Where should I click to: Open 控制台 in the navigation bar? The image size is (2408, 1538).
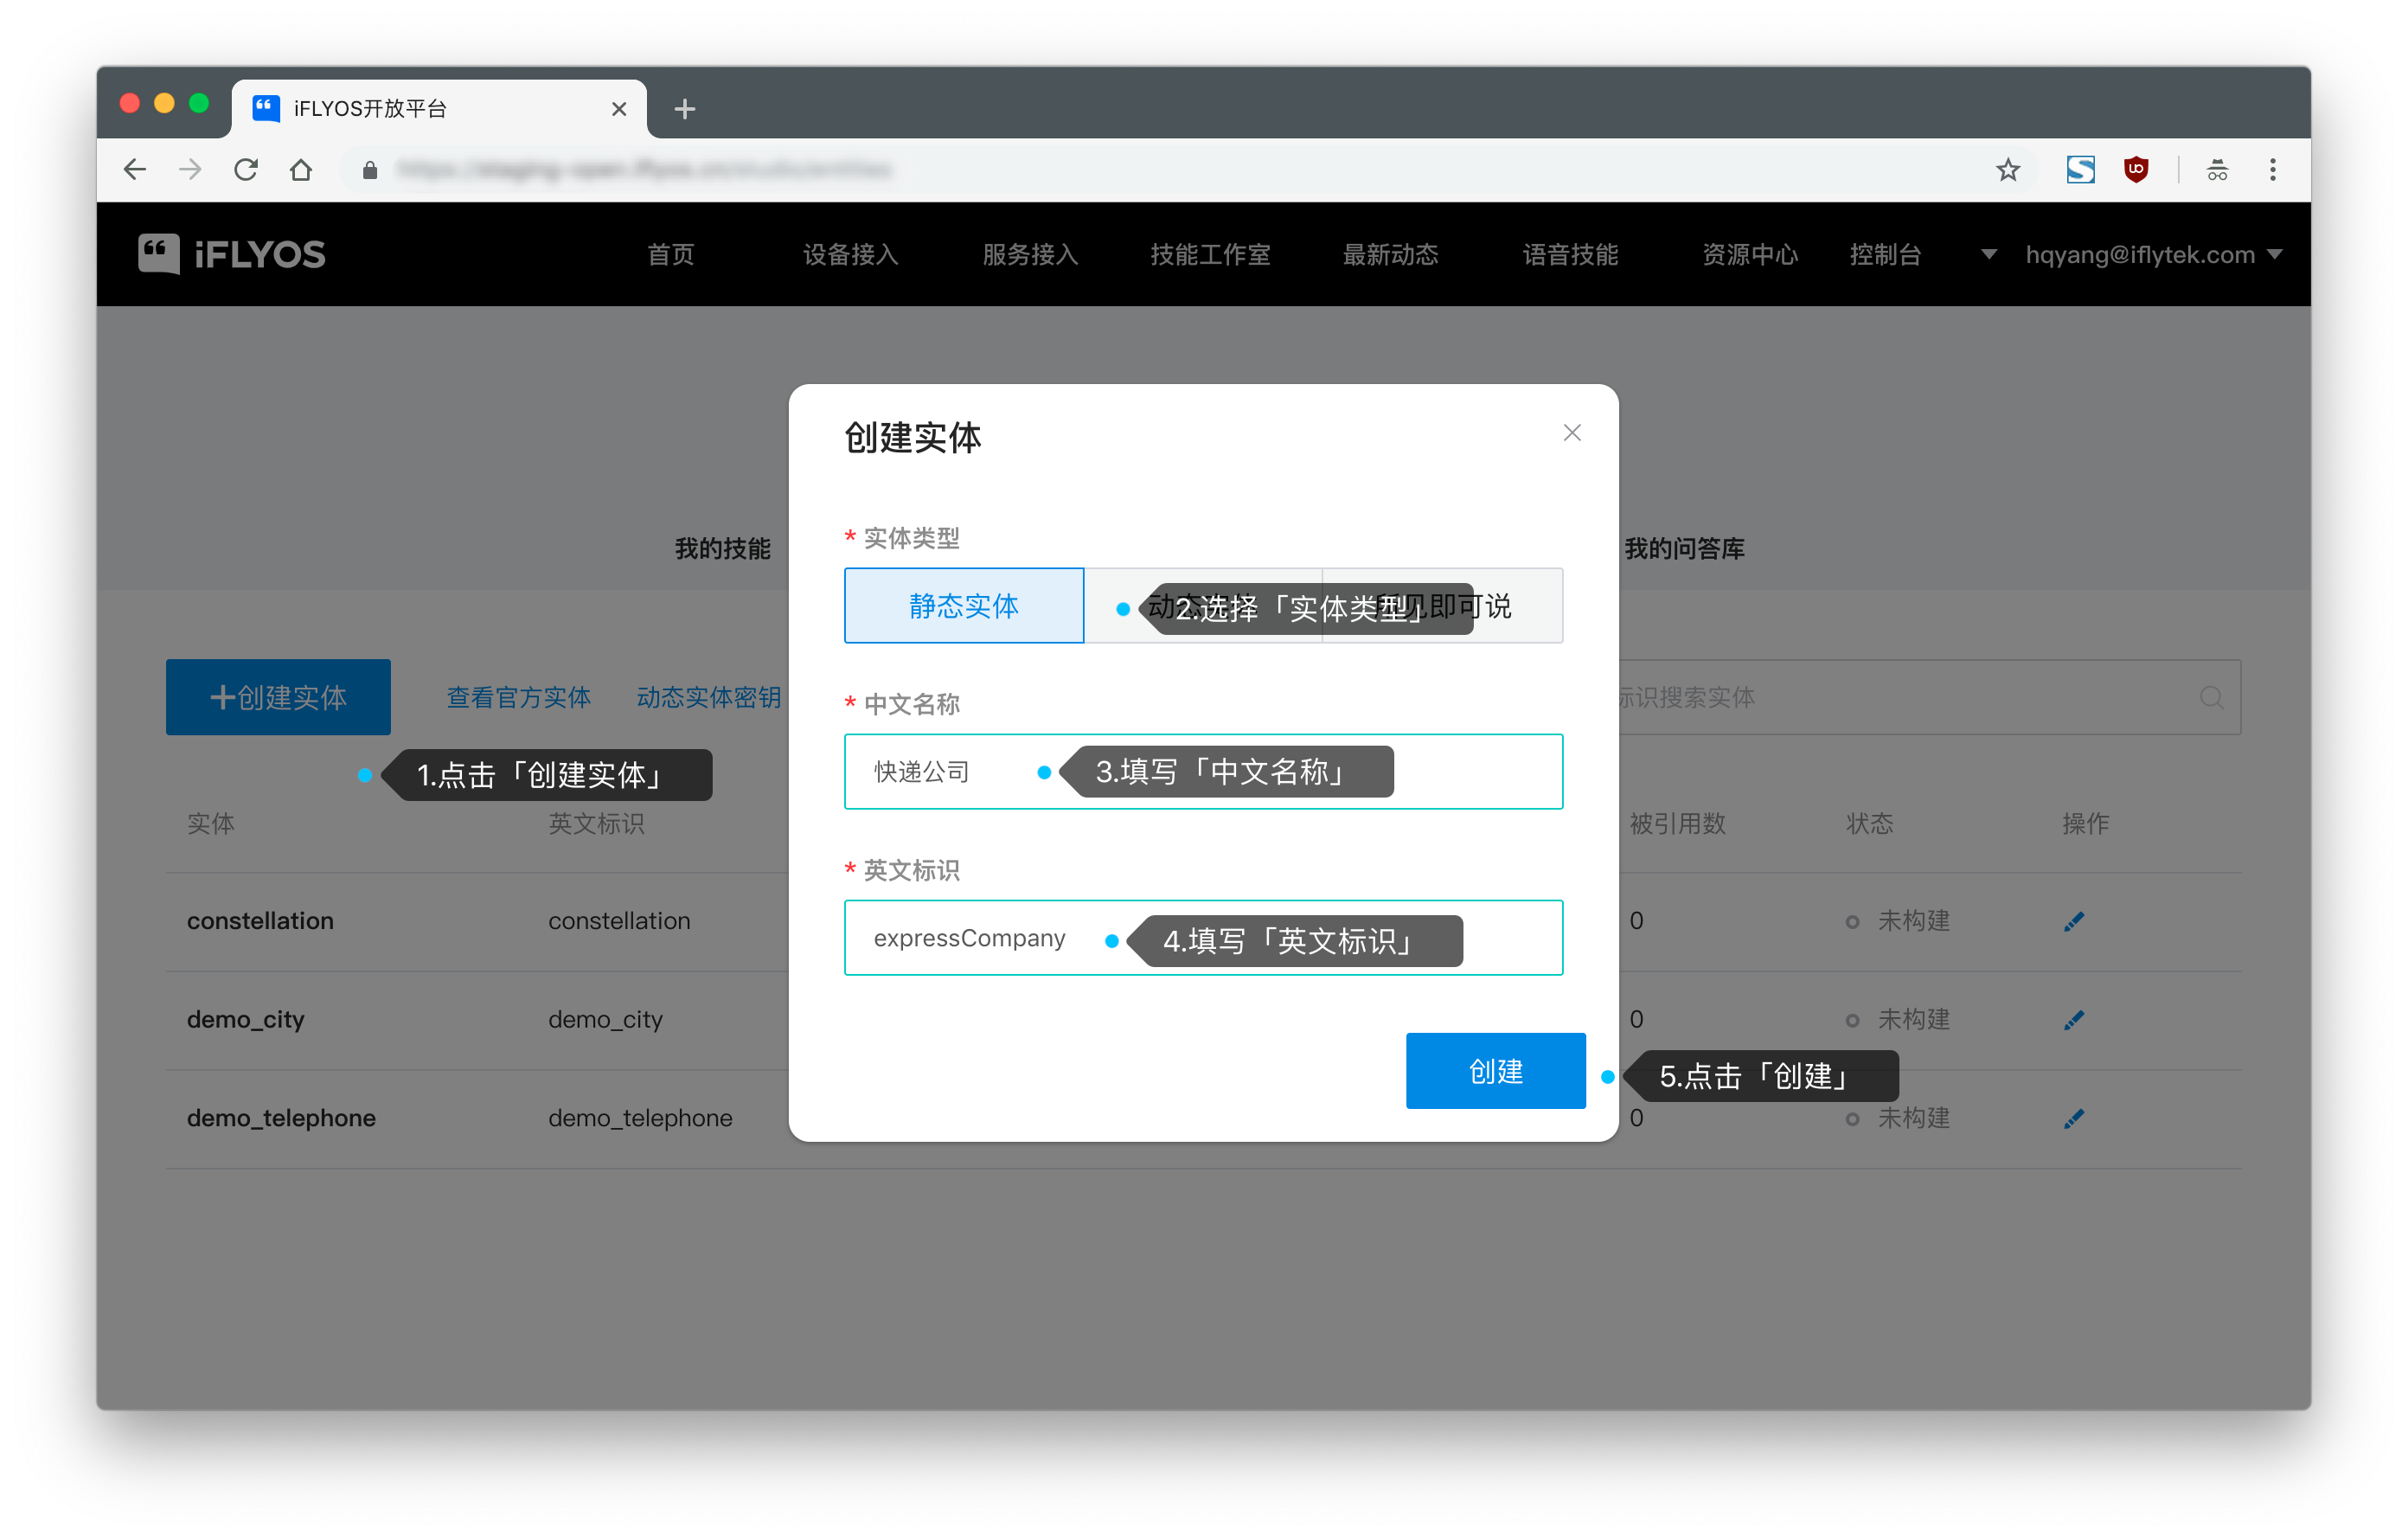(x=1886, y=254)
